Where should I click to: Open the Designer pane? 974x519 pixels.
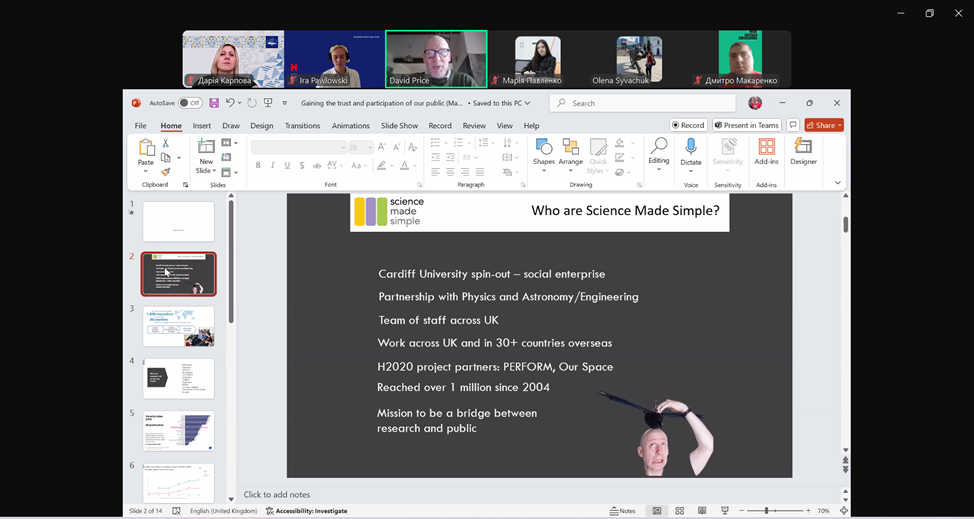pos(803,152)
